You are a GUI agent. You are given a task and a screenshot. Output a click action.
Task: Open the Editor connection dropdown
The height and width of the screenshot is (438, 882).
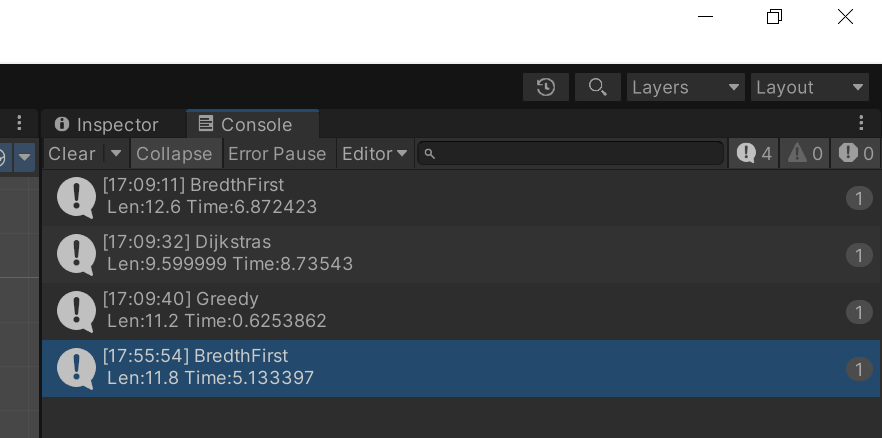(x=374, y=153)
